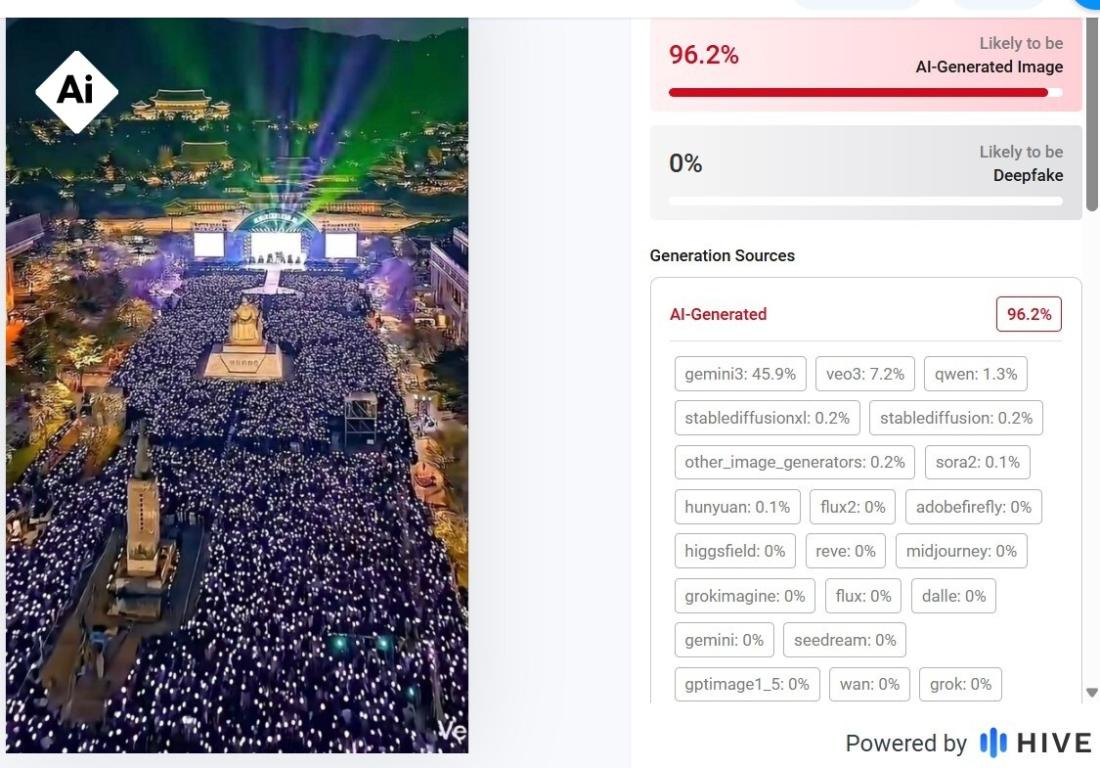The height and width of the screenshot is (768, 1100).
Task: Select the midjourney: 0% tag
Action: click(x=960, y=551)
